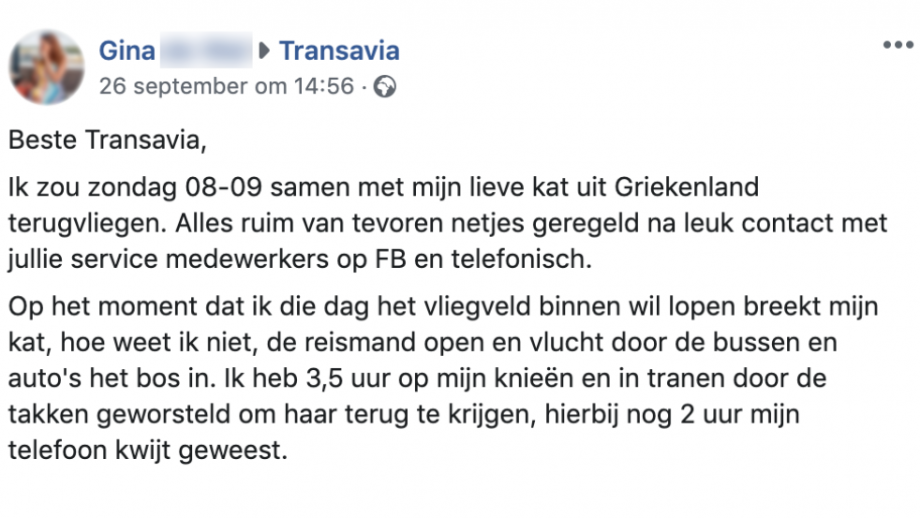This screenshot has height=518, width=920.
Task: Open the post timestamp 26 september
Action: pos(226,86)
